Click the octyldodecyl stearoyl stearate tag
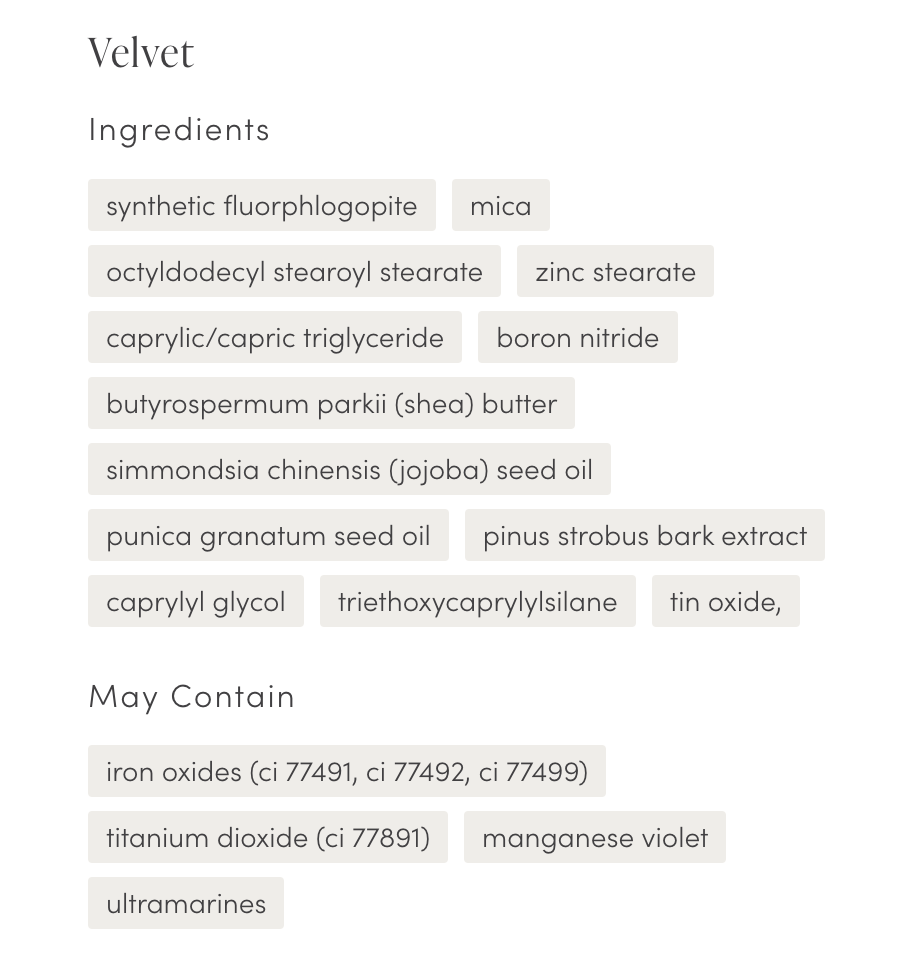This screenshot has width=910, height=976. (x=294, y=271)
